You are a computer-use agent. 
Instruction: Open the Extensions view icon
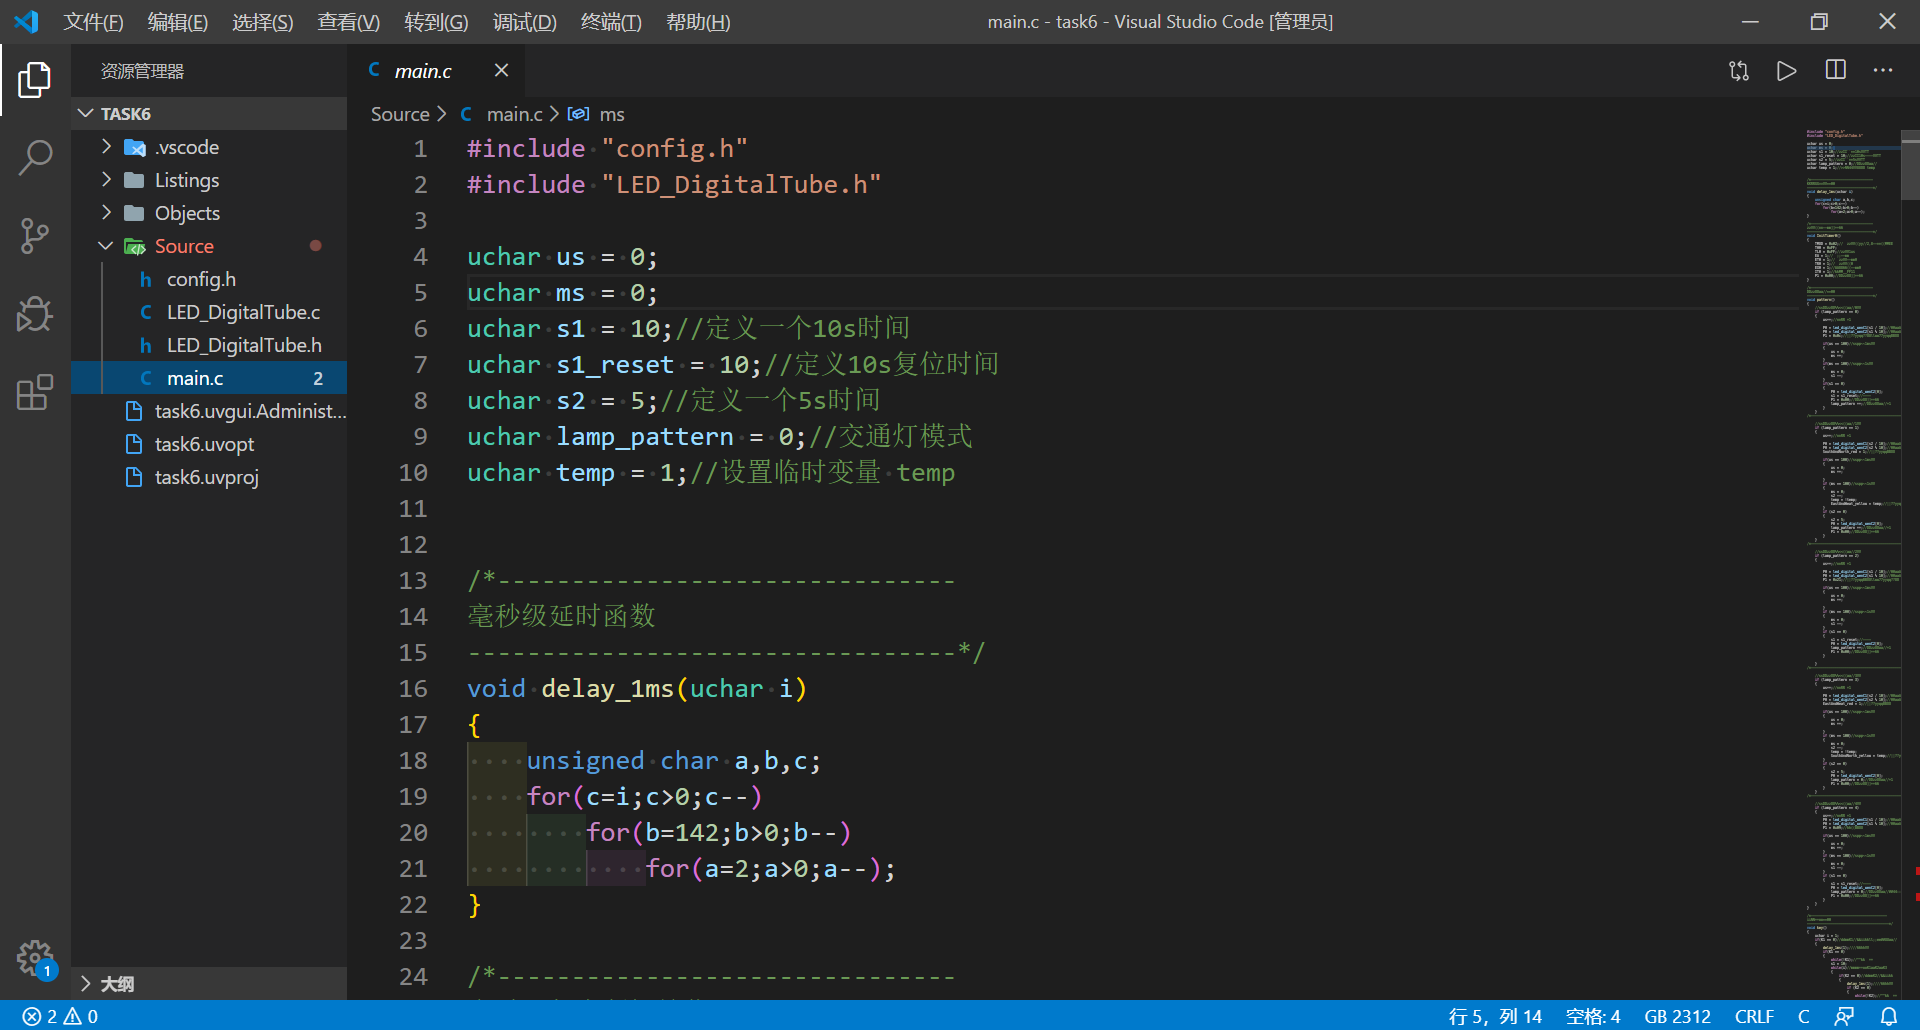[x=35, y=392]
